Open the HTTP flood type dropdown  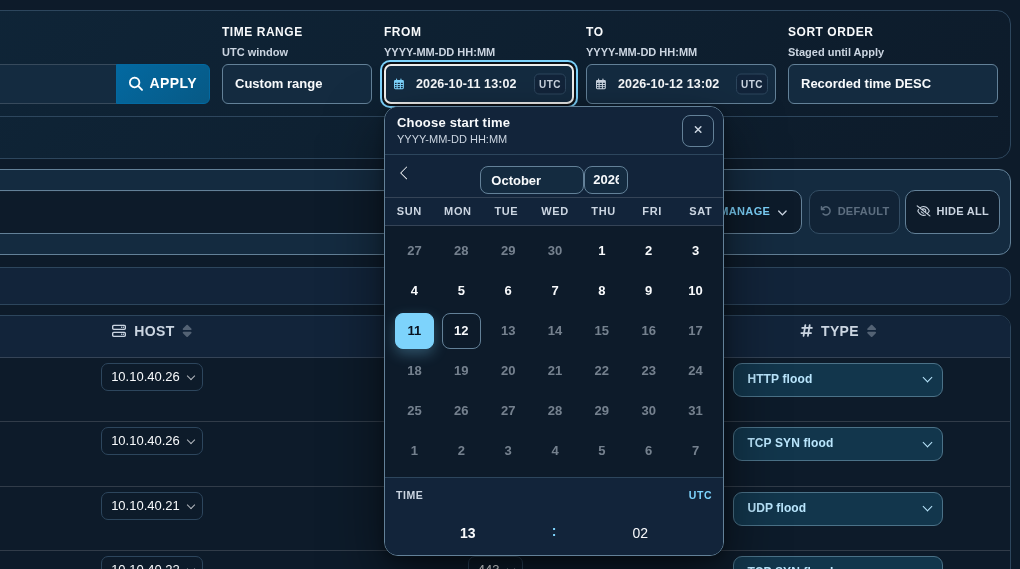click(x=838, y=380)
